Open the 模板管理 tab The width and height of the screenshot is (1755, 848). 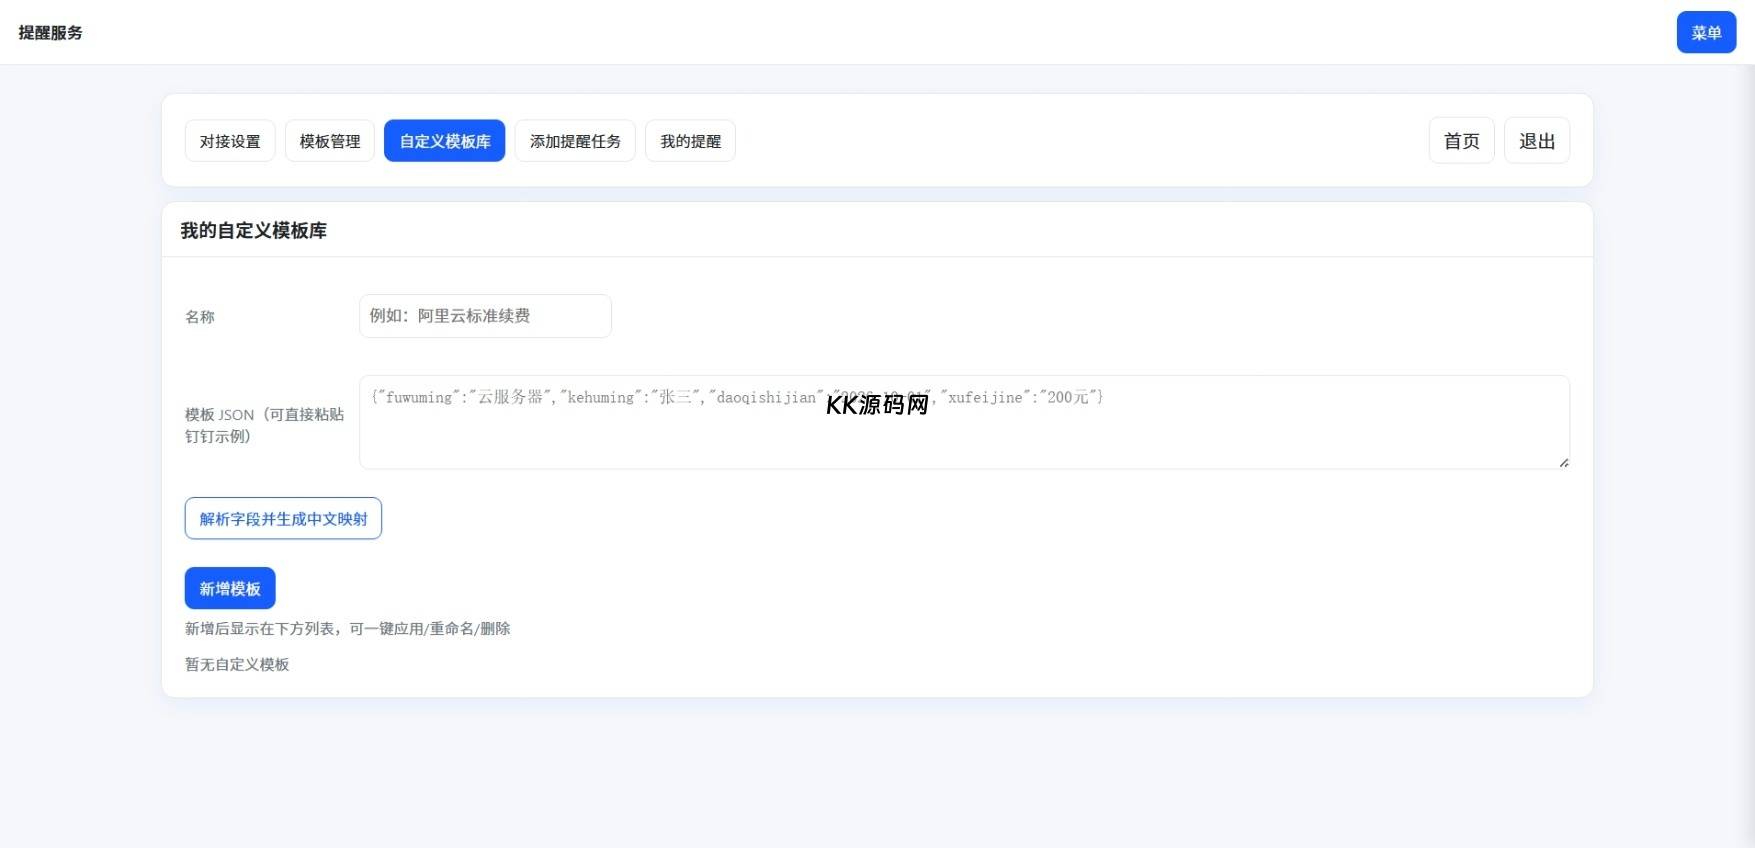(x=330, y=141)
